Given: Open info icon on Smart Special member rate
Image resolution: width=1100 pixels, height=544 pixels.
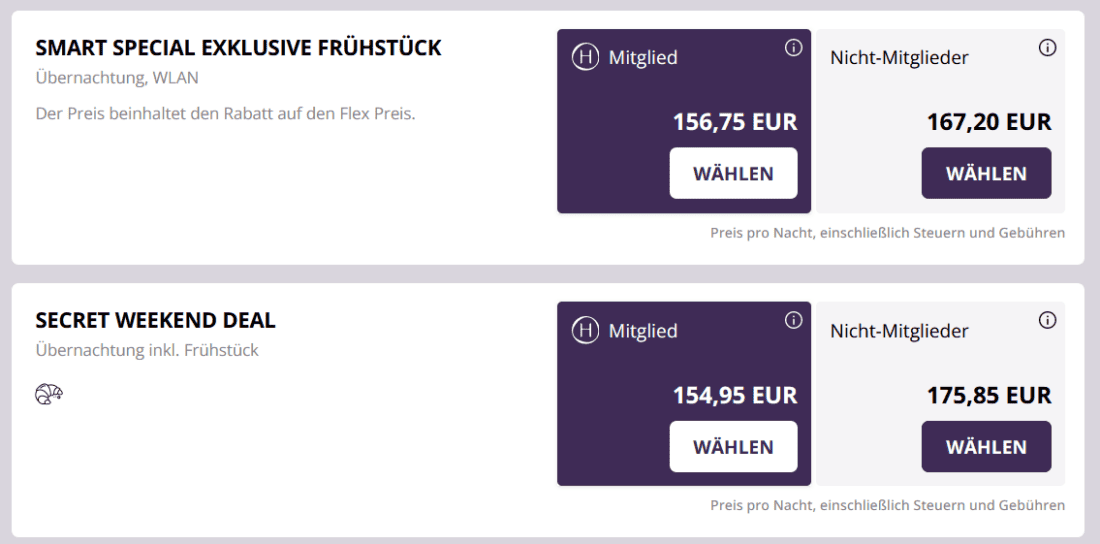Looking at the screenshot, I should point(794,47).
